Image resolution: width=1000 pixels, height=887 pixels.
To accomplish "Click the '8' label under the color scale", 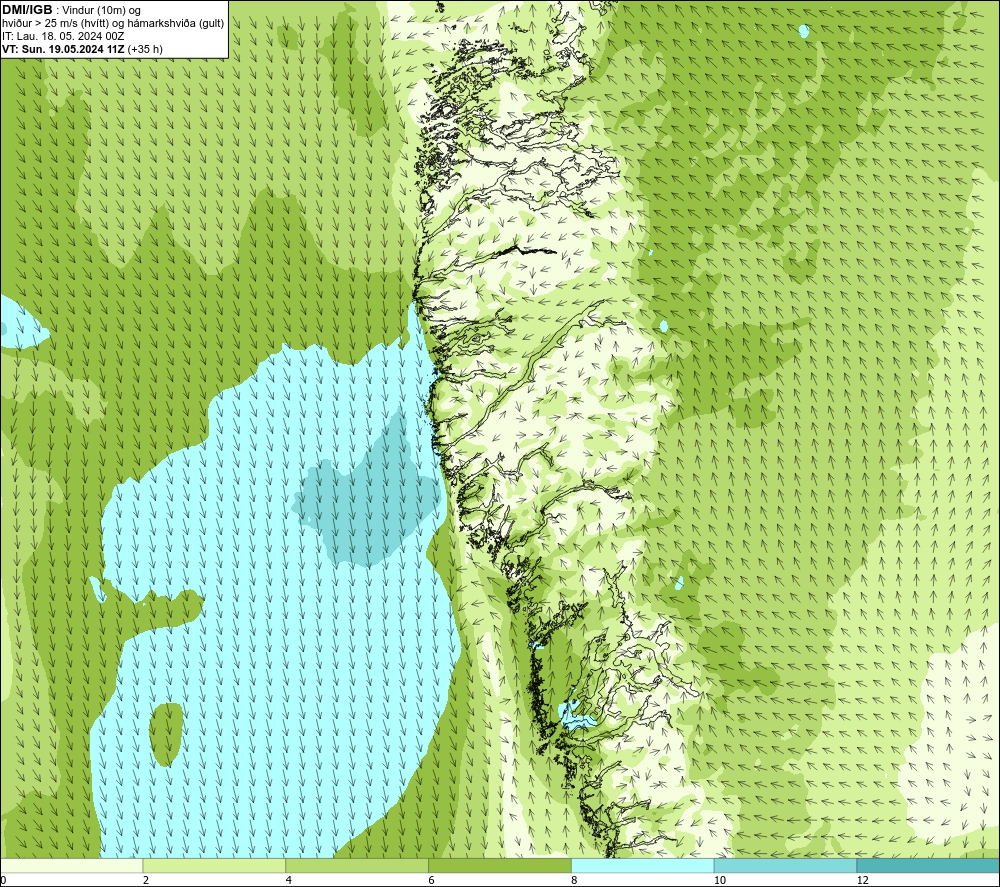I will [574, 880].
